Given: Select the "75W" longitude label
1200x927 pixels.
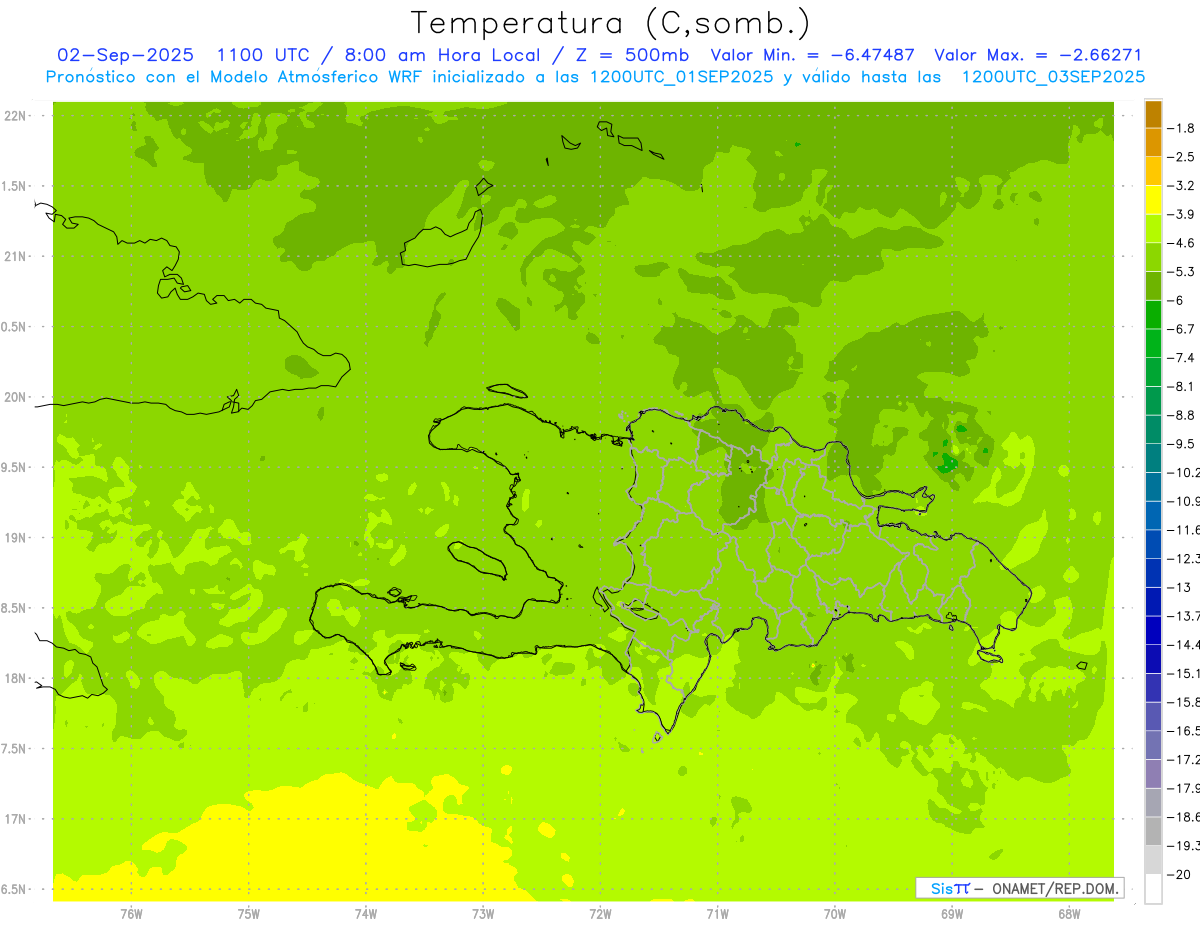Looking at the screenshot, I should [x=248, y=914].
